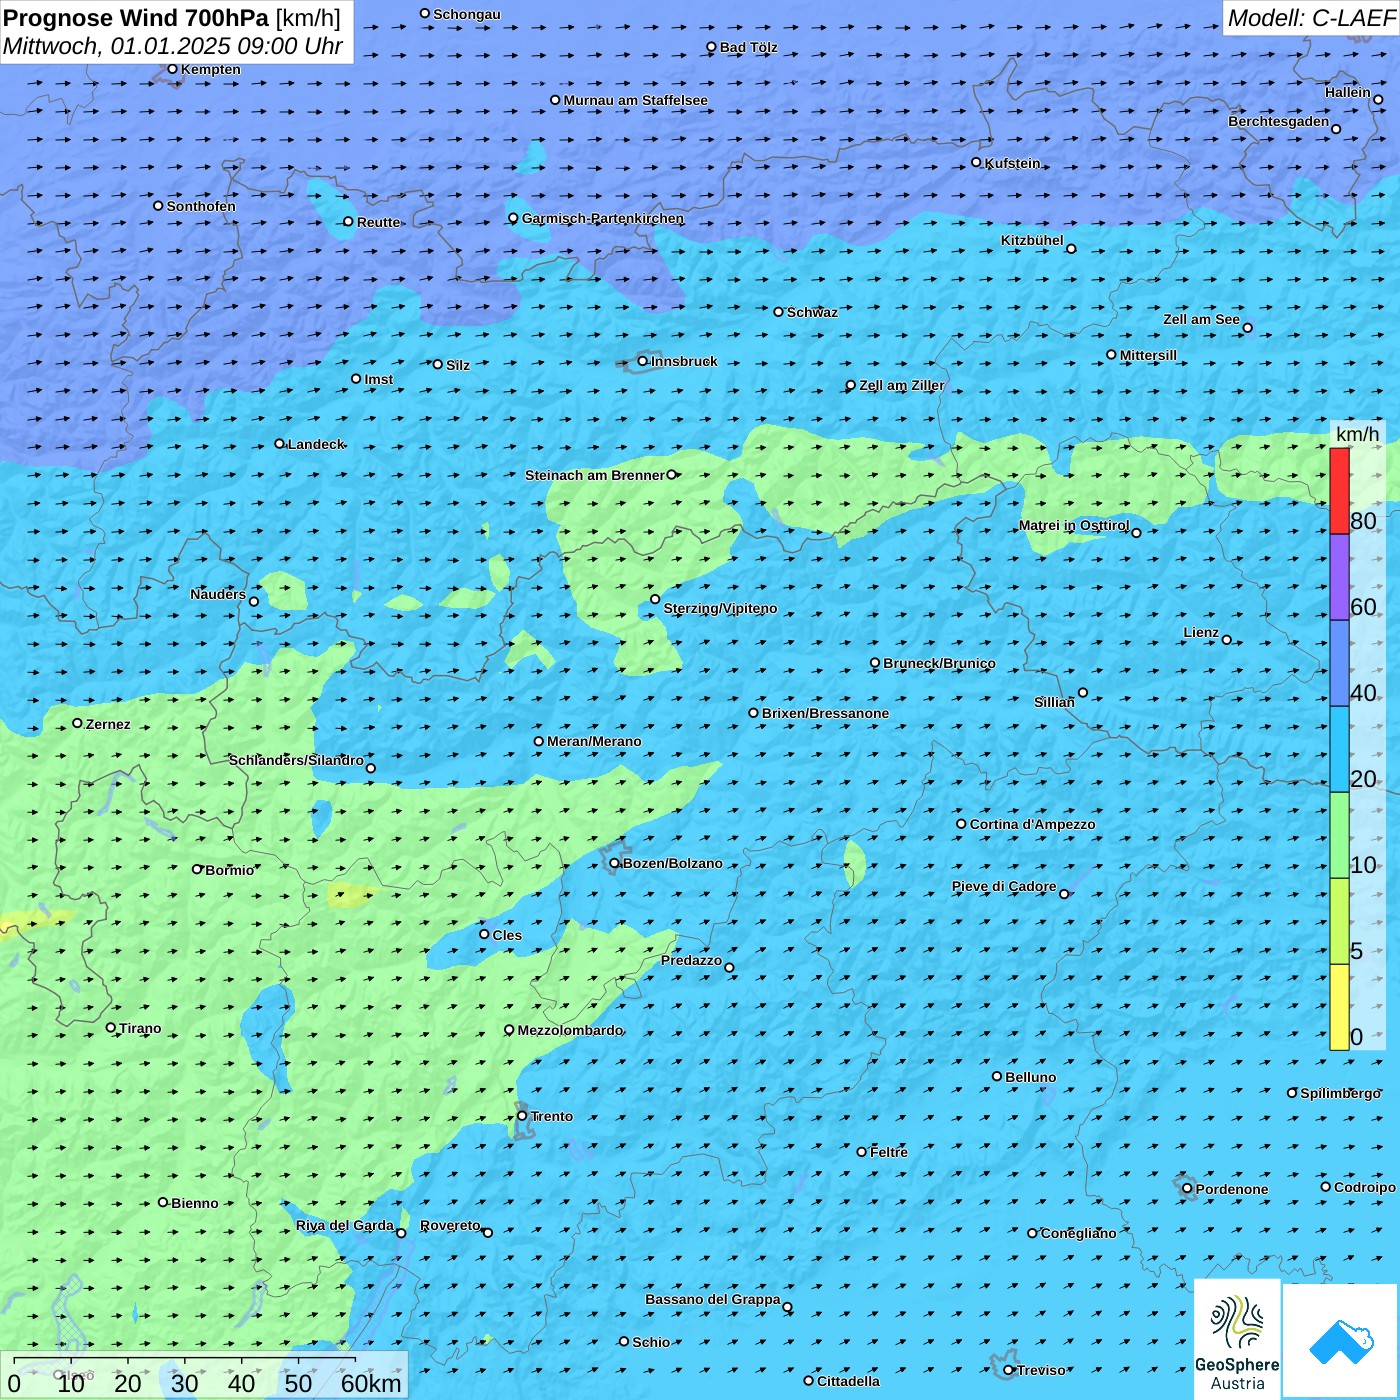Image resolution: width=1400 pixels, height=1400 pixels.
Task: Click the 'Sonthofen' label
Action: 201,206
